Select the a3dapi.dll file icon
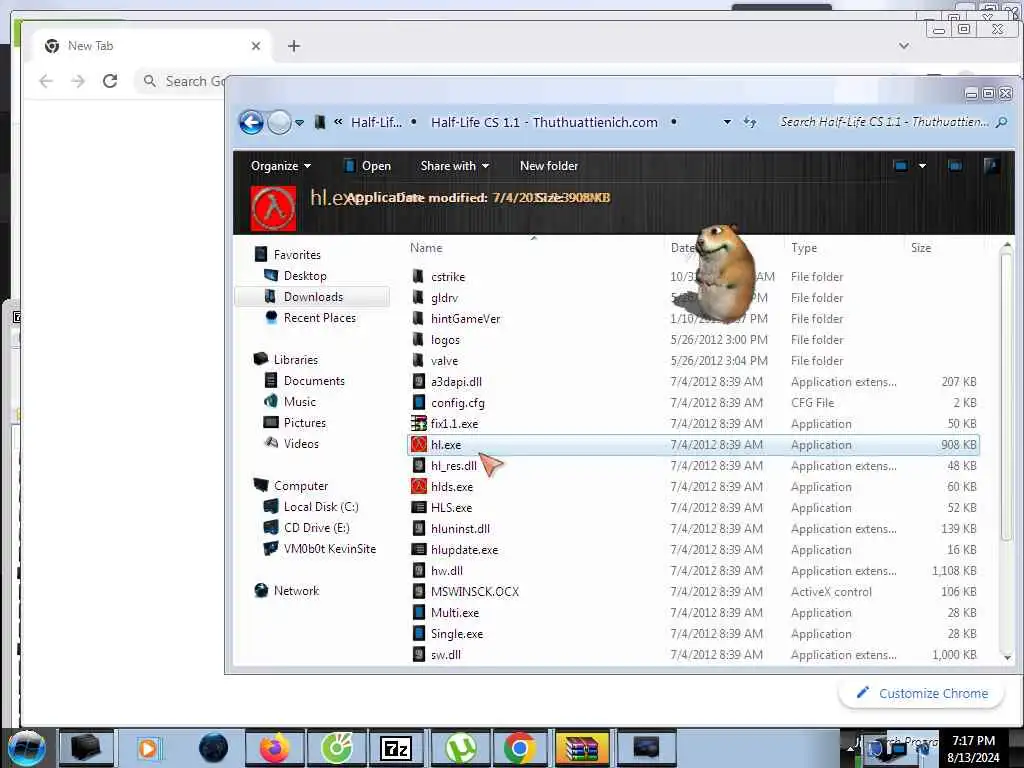This screenshot has width=1024, height=768. click(x=419, y=381)
